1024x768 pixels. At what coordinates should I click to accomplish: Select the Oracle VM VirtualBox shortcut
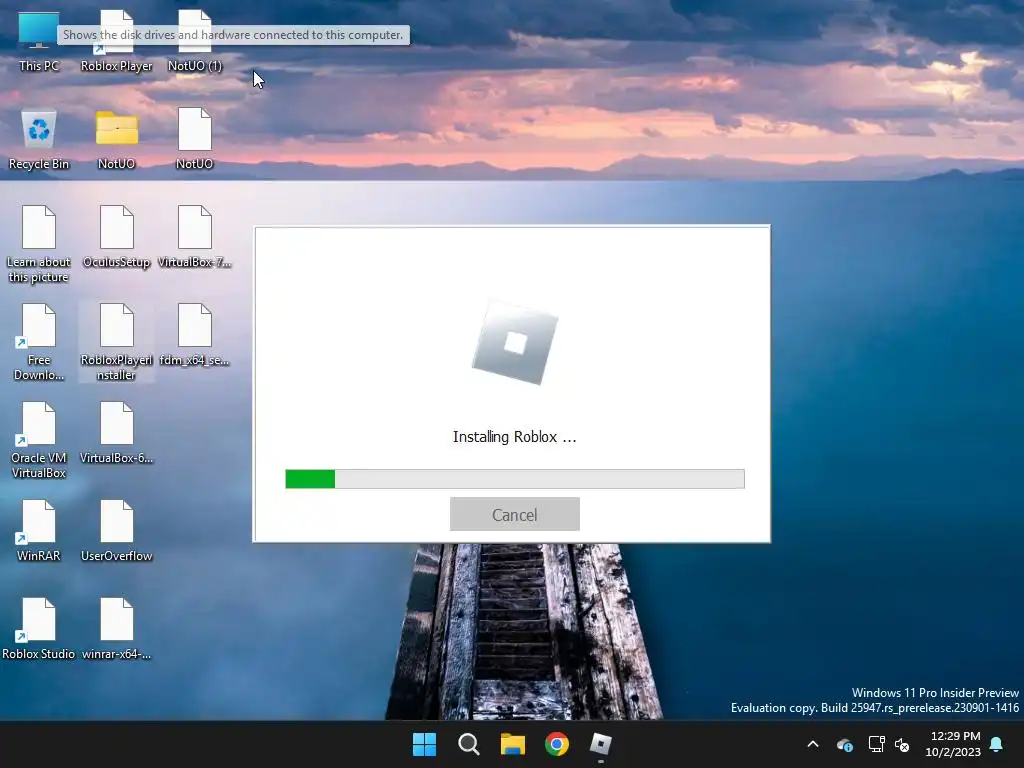point(39,440)
